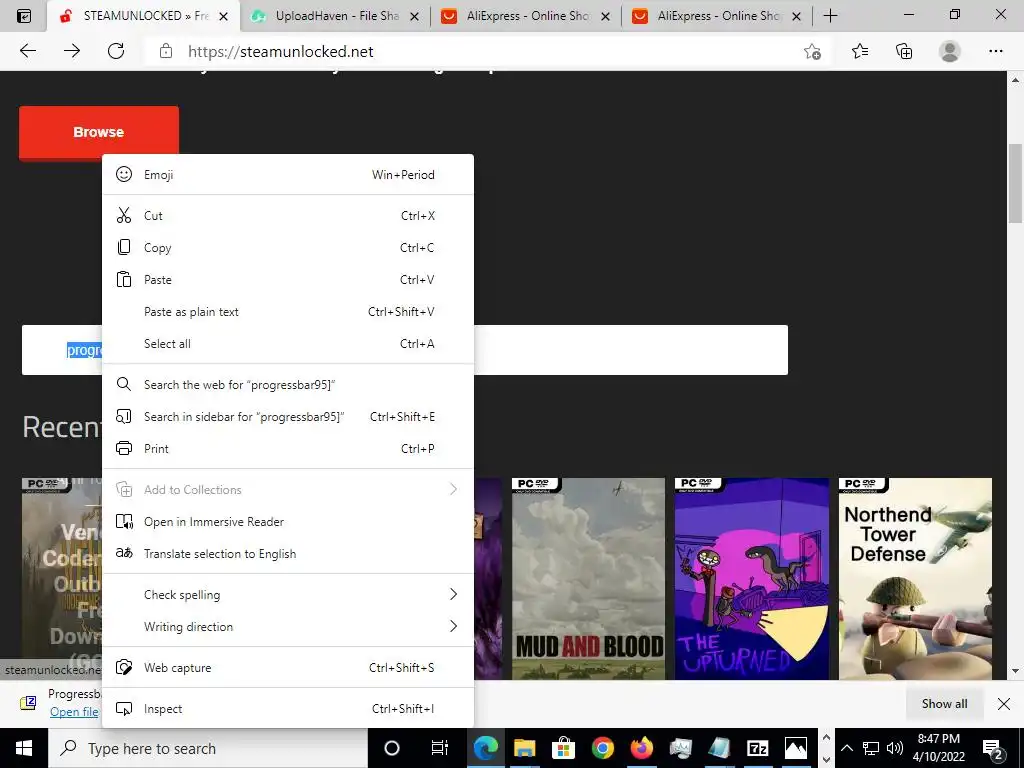Expand Writing direction submenu
Viewport: 1024px width, 768px height.
click(x=288, y=626)
